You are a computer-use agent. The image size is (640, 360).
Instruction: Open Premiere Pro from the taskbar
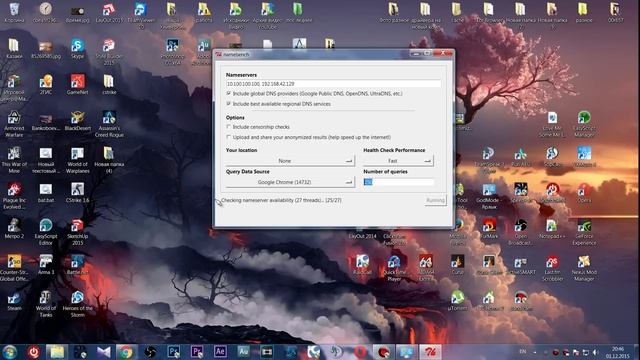(197, 352)
